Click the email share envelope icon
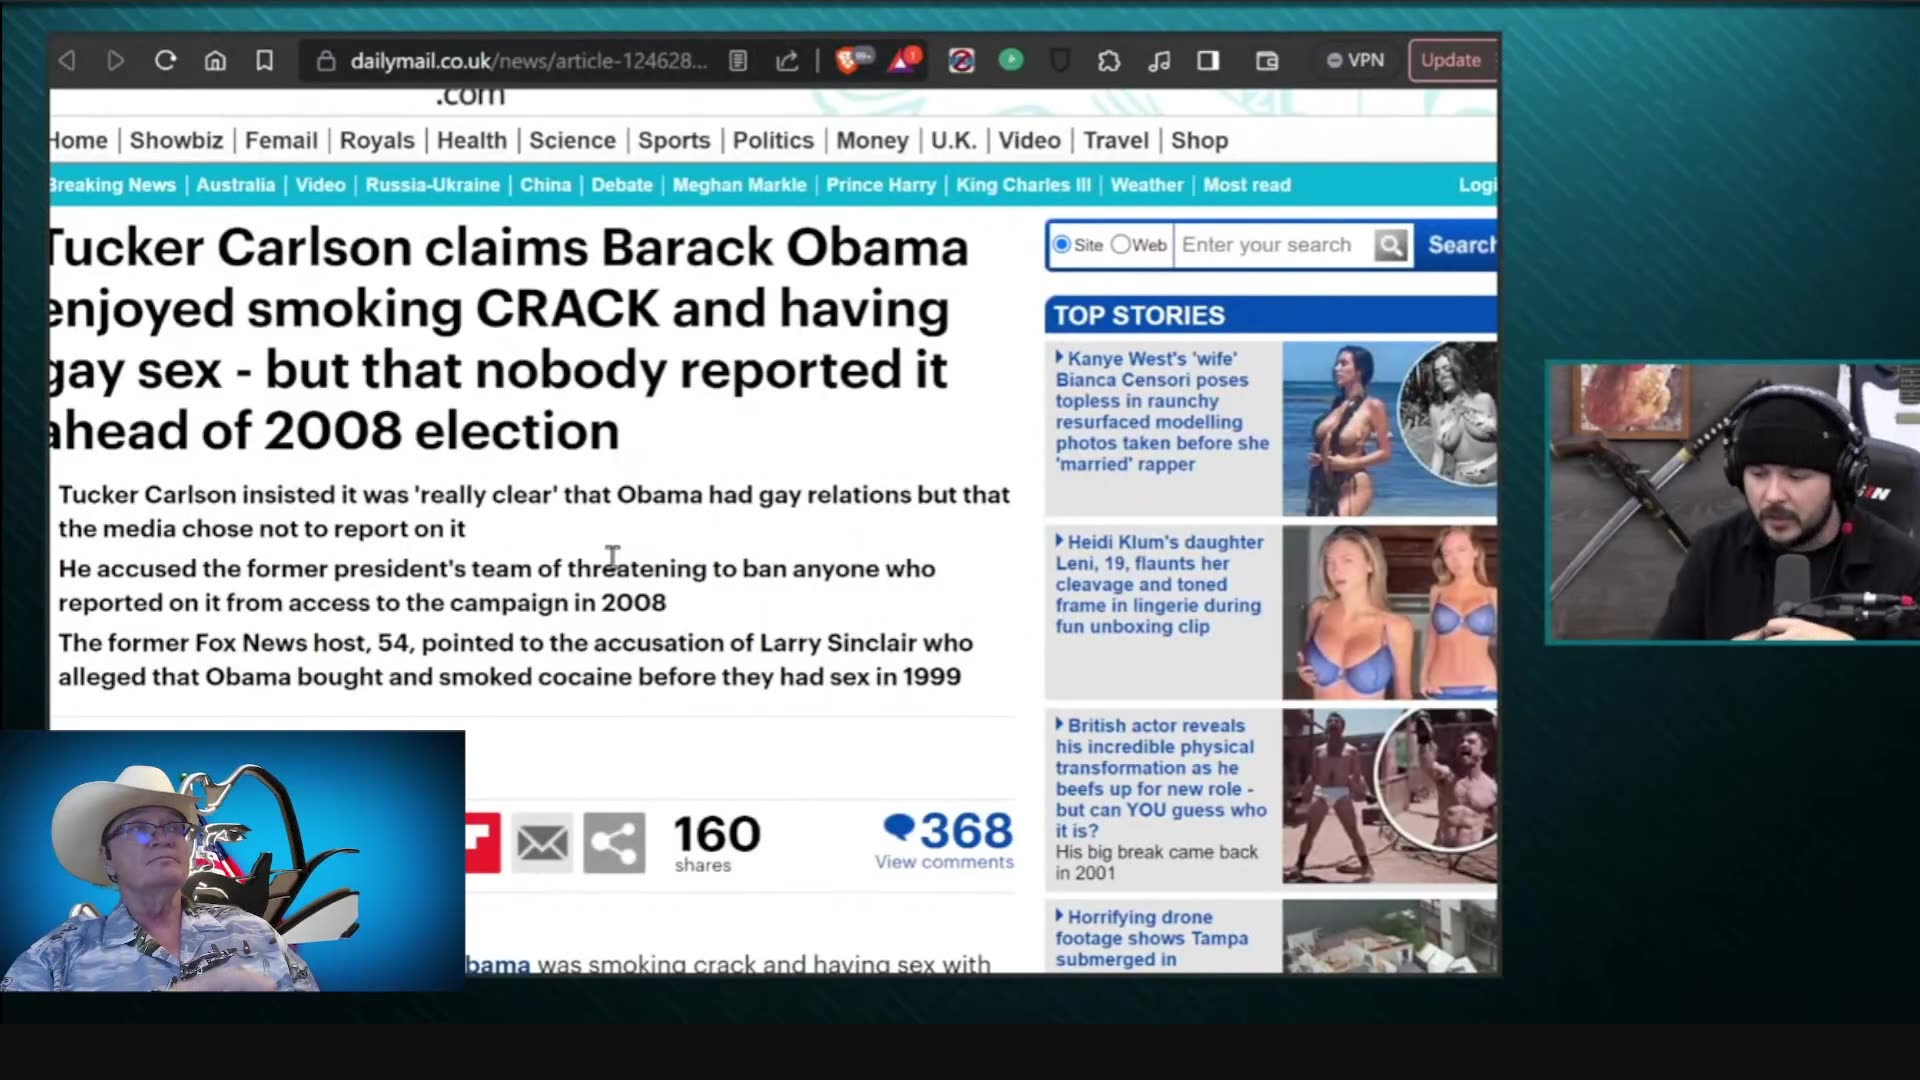Viewport: 1920px width, 1080px height. [542, 843]
